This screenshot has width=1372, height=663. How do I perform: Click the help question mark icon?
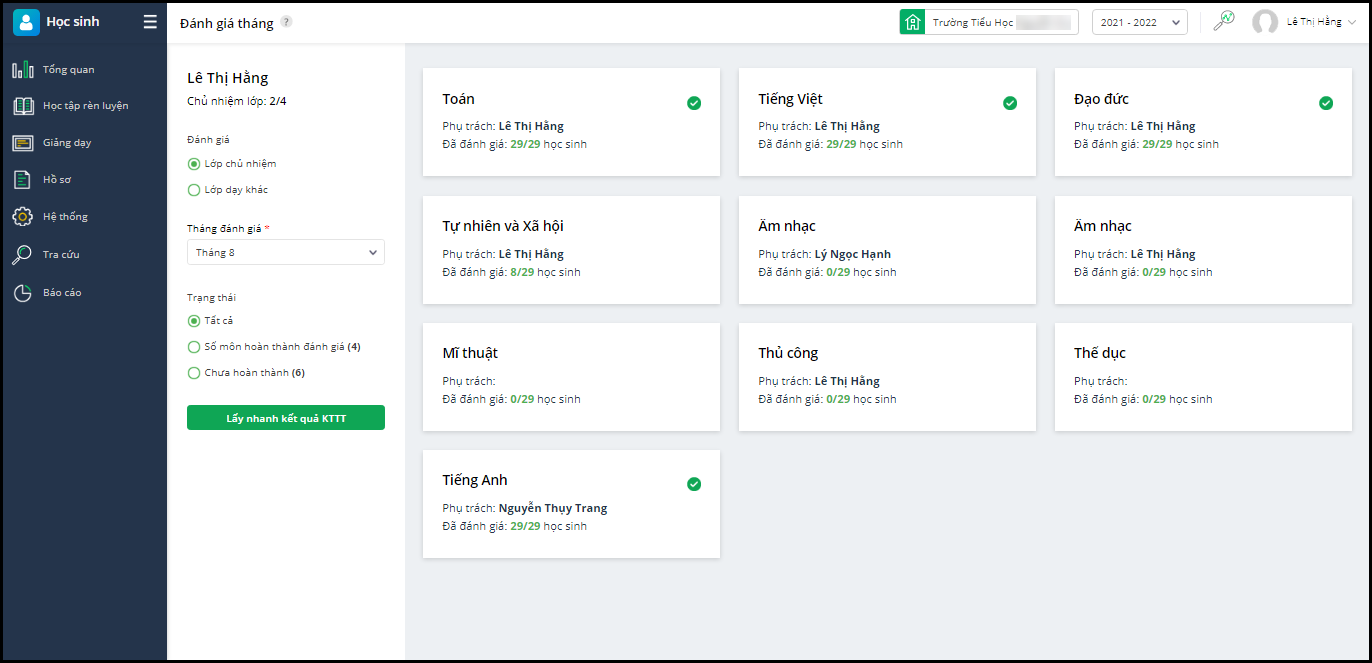[286, 22]
